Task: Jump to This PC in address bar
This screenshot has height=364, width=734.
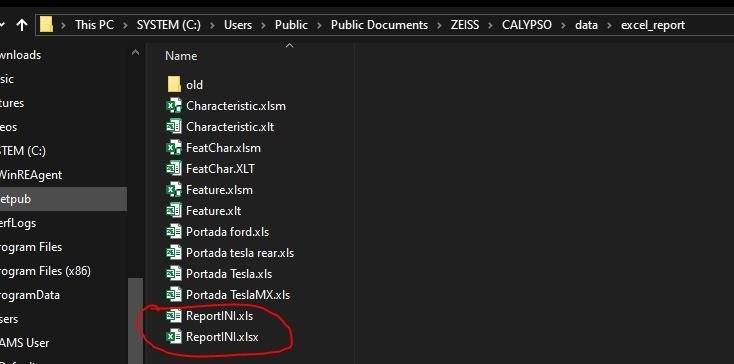Action: click(95, 25)
